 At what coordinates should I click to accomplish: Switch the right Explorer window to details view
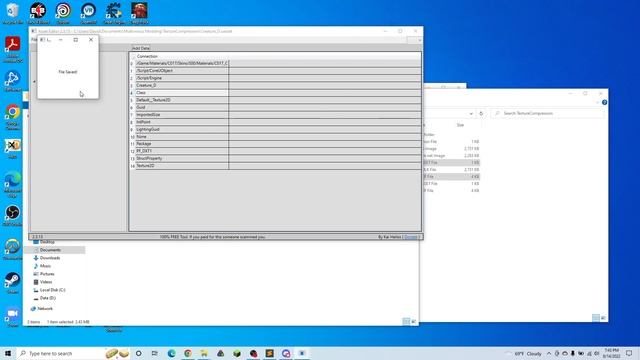tap(596, 318)
